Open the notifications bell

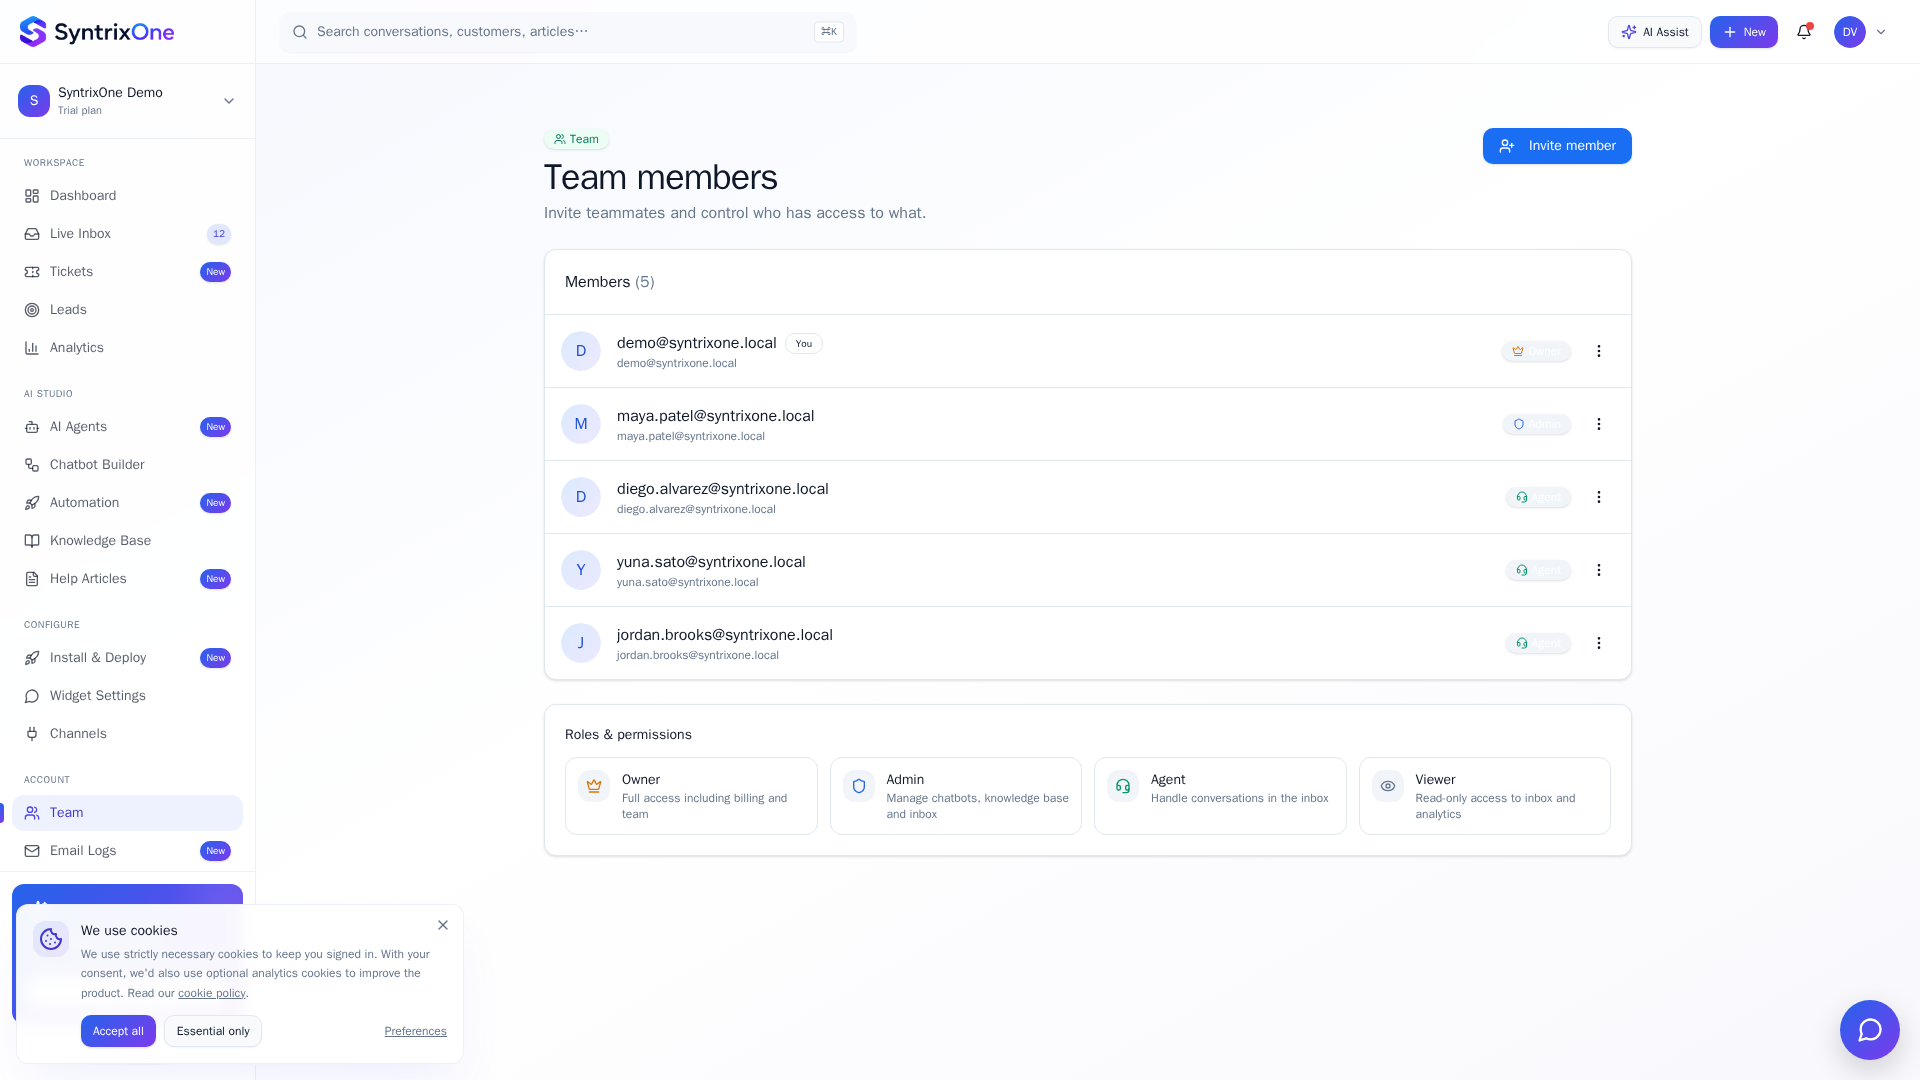(x=1804, y=32)
